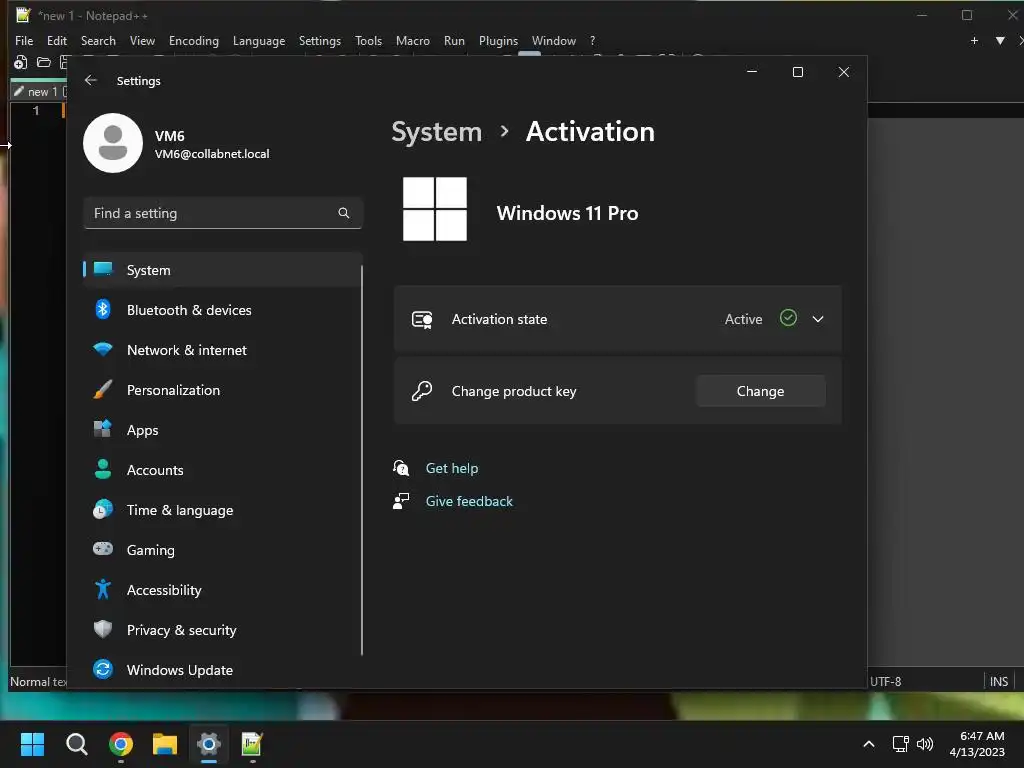Open the Notepad++ Plugins menu
The image size is (1024, 768).
click(498, 40)
